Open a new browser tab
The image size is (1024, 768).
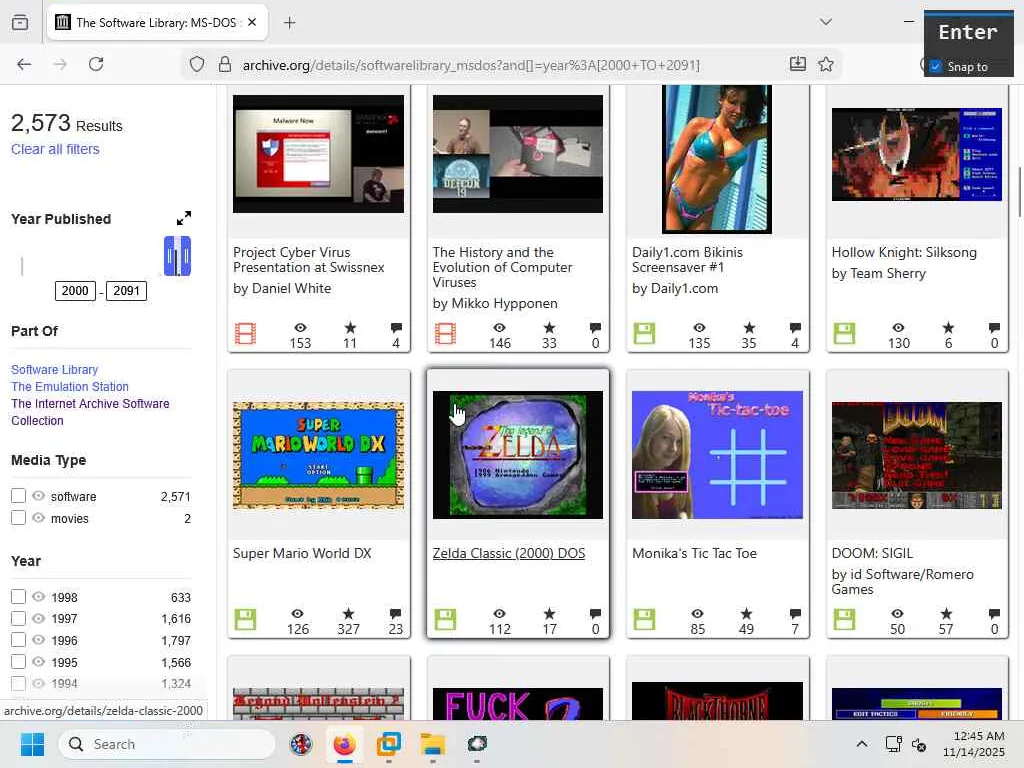290,23
